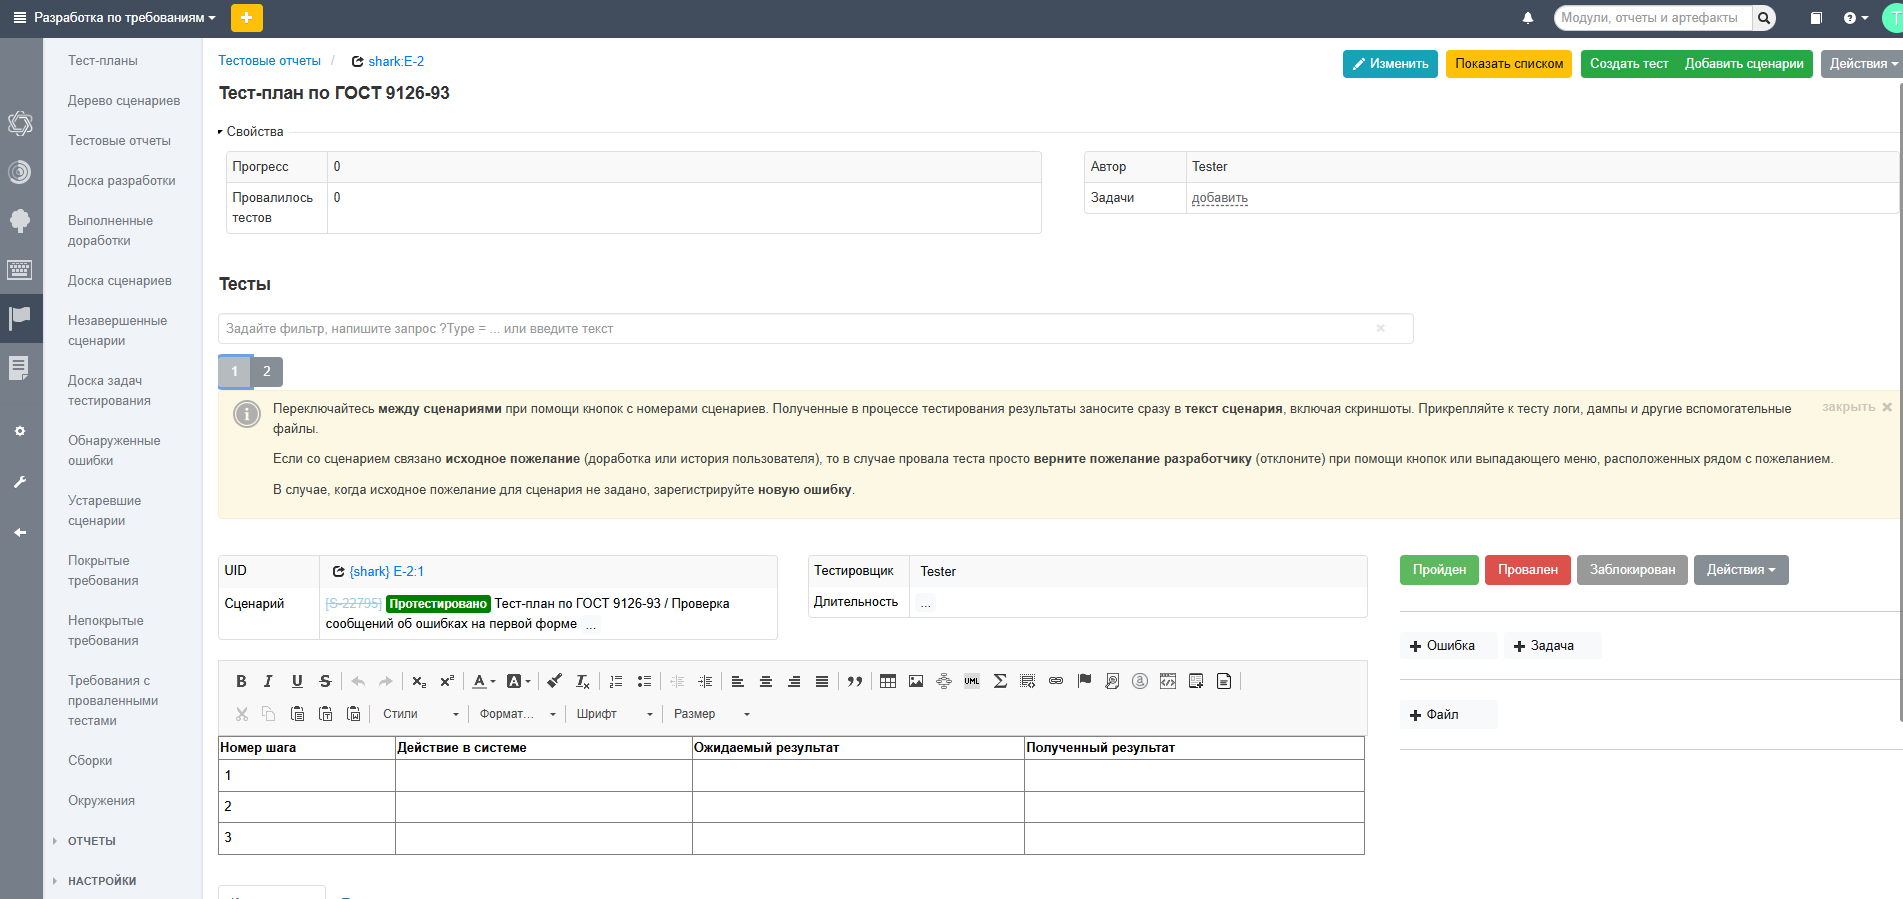Open the {shark} E-2:1 UID link

(386, 572)
